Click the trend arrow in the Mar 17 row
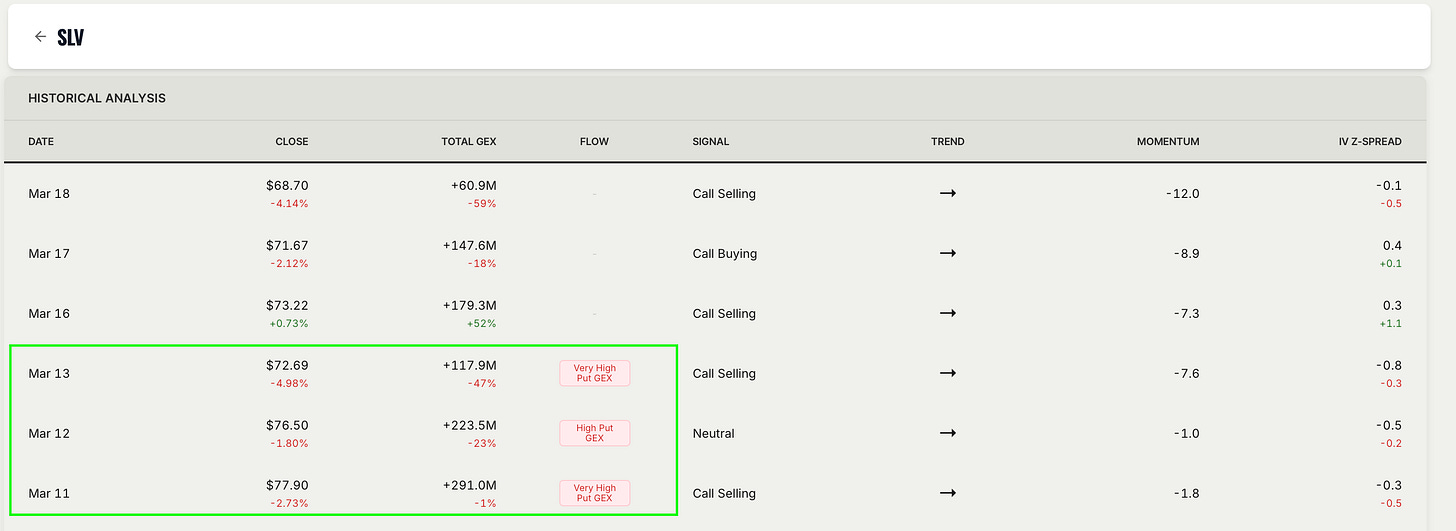Viewport: 1456px width, 531px height. tap(948, 253)
